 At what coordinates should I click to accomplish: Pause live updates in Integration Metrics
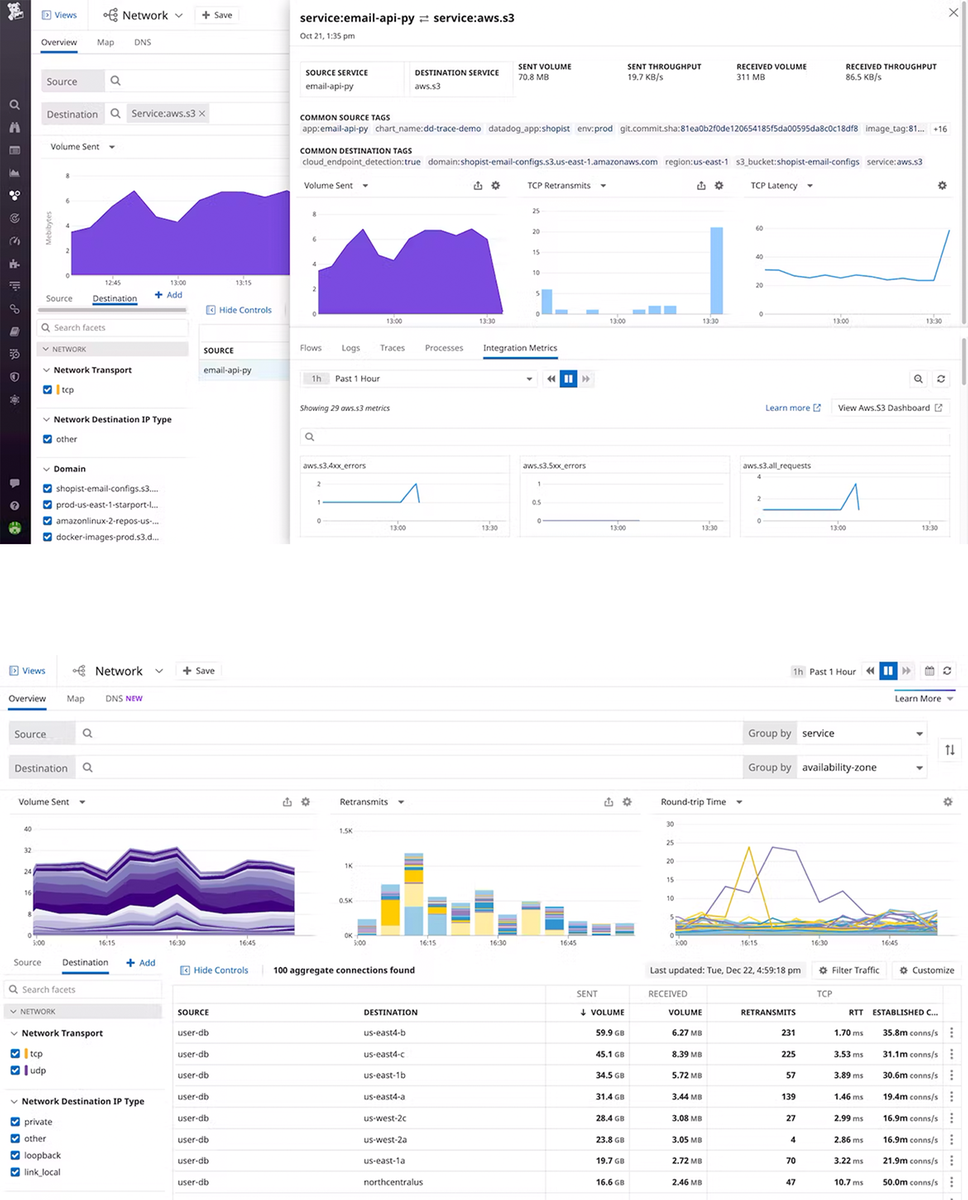pyautogui.click(x=568, y=379)
